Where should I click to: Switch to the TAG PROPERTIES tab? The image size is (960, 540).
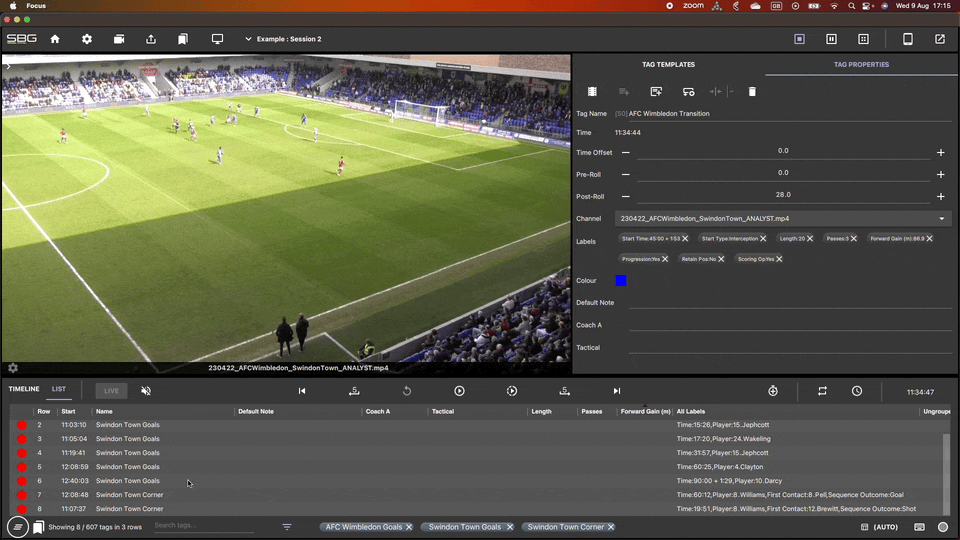[861, 64]
